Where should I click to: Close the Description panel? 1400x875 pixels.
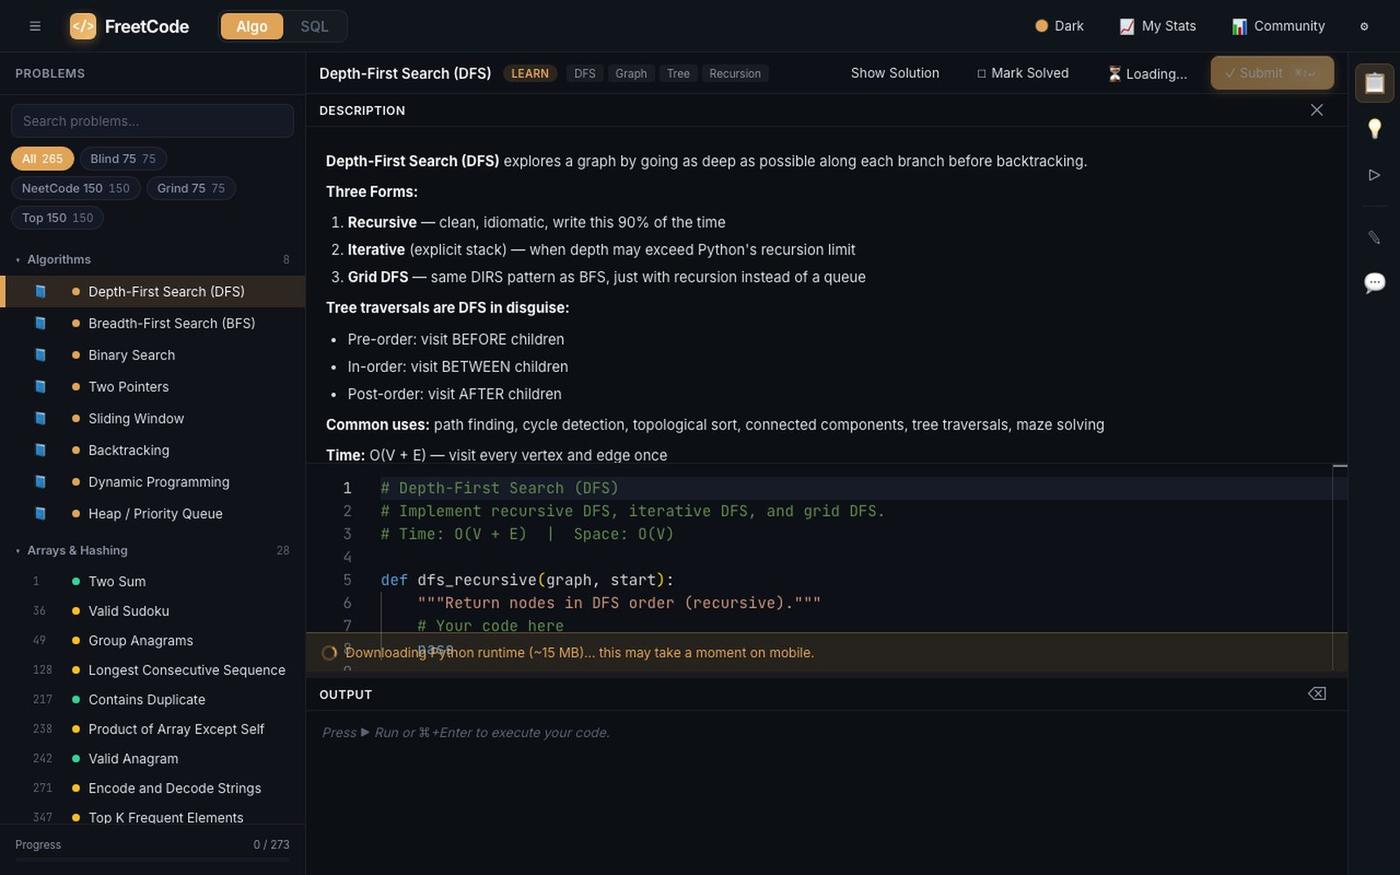(x=1316, y=110)
